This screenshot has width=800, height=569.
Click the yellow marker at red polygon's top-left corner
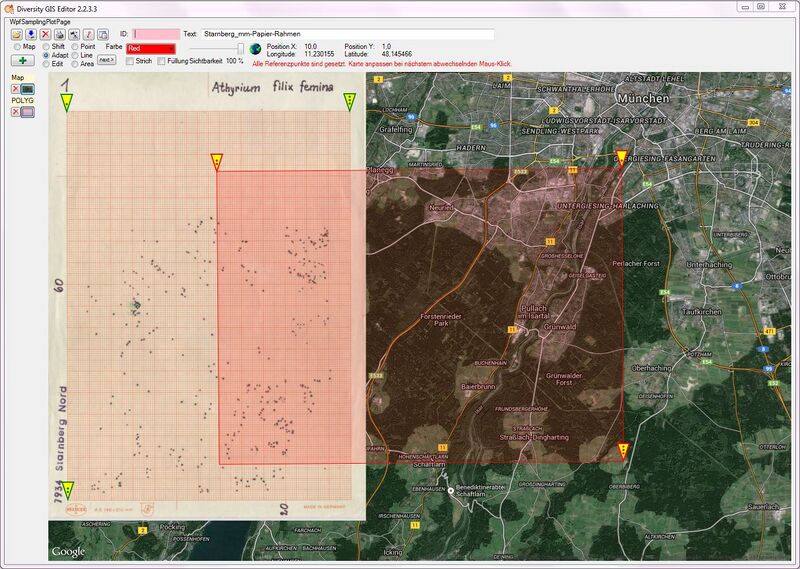pyautogui.click(x=217, y=162)
